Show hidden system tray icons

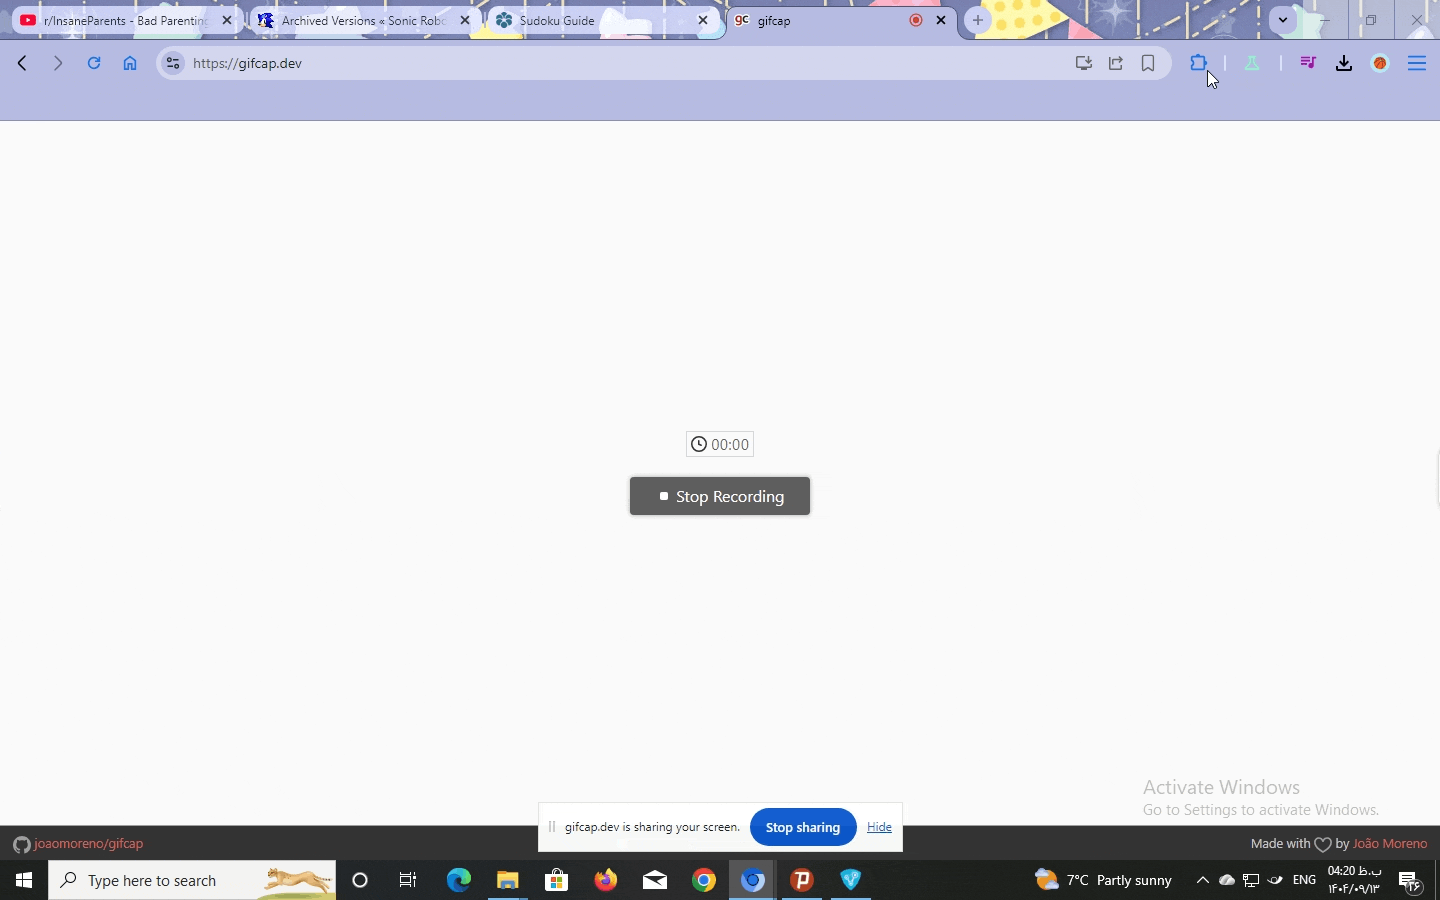coord(1204,880)
